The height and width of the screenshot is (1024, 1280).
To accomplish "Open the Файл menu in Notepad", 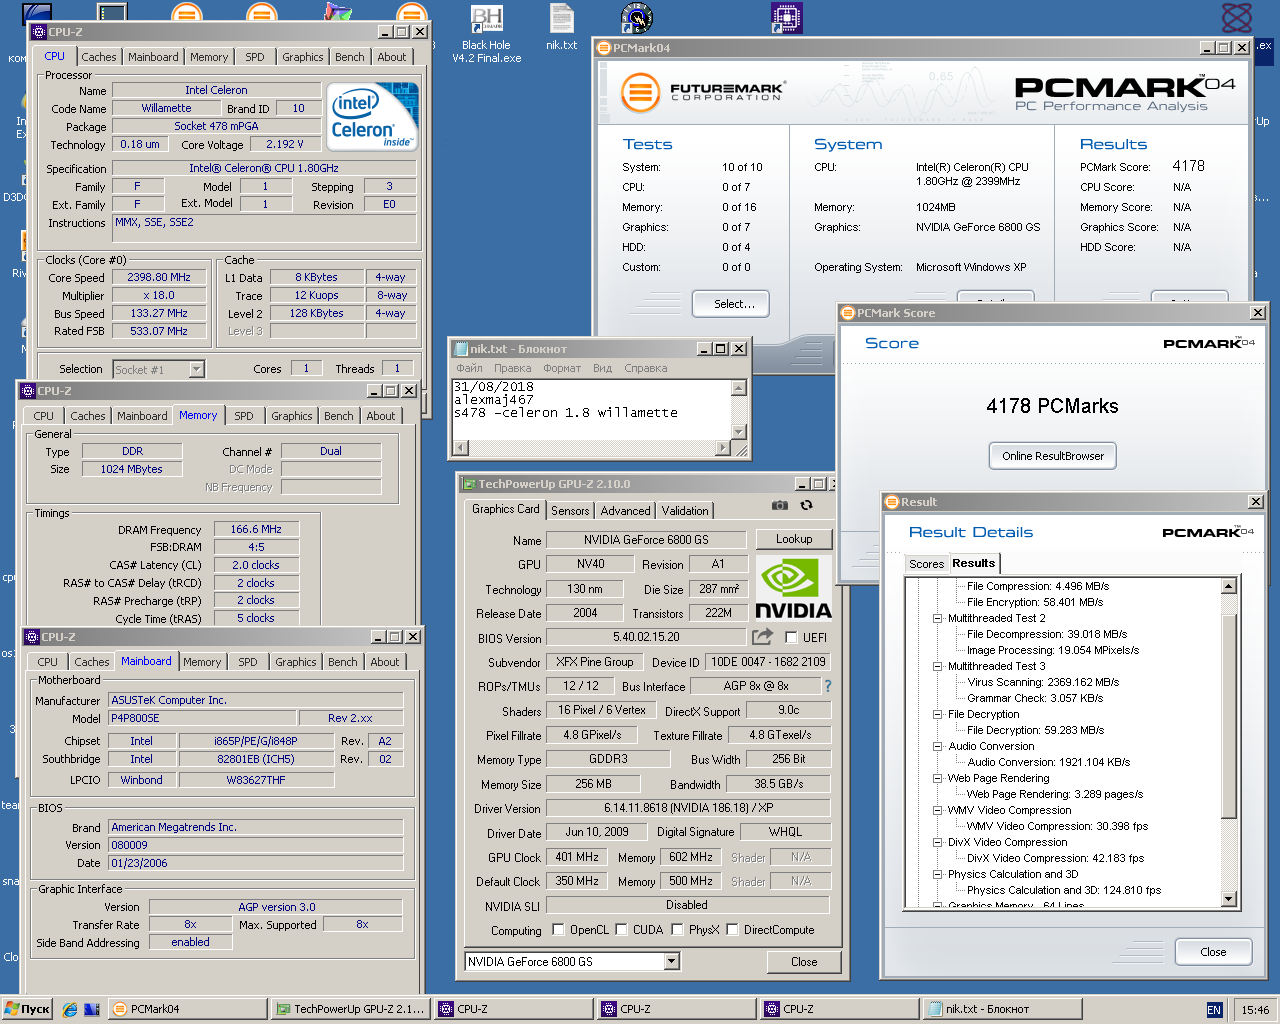I will pyautogui.click(x=470, y=368).
